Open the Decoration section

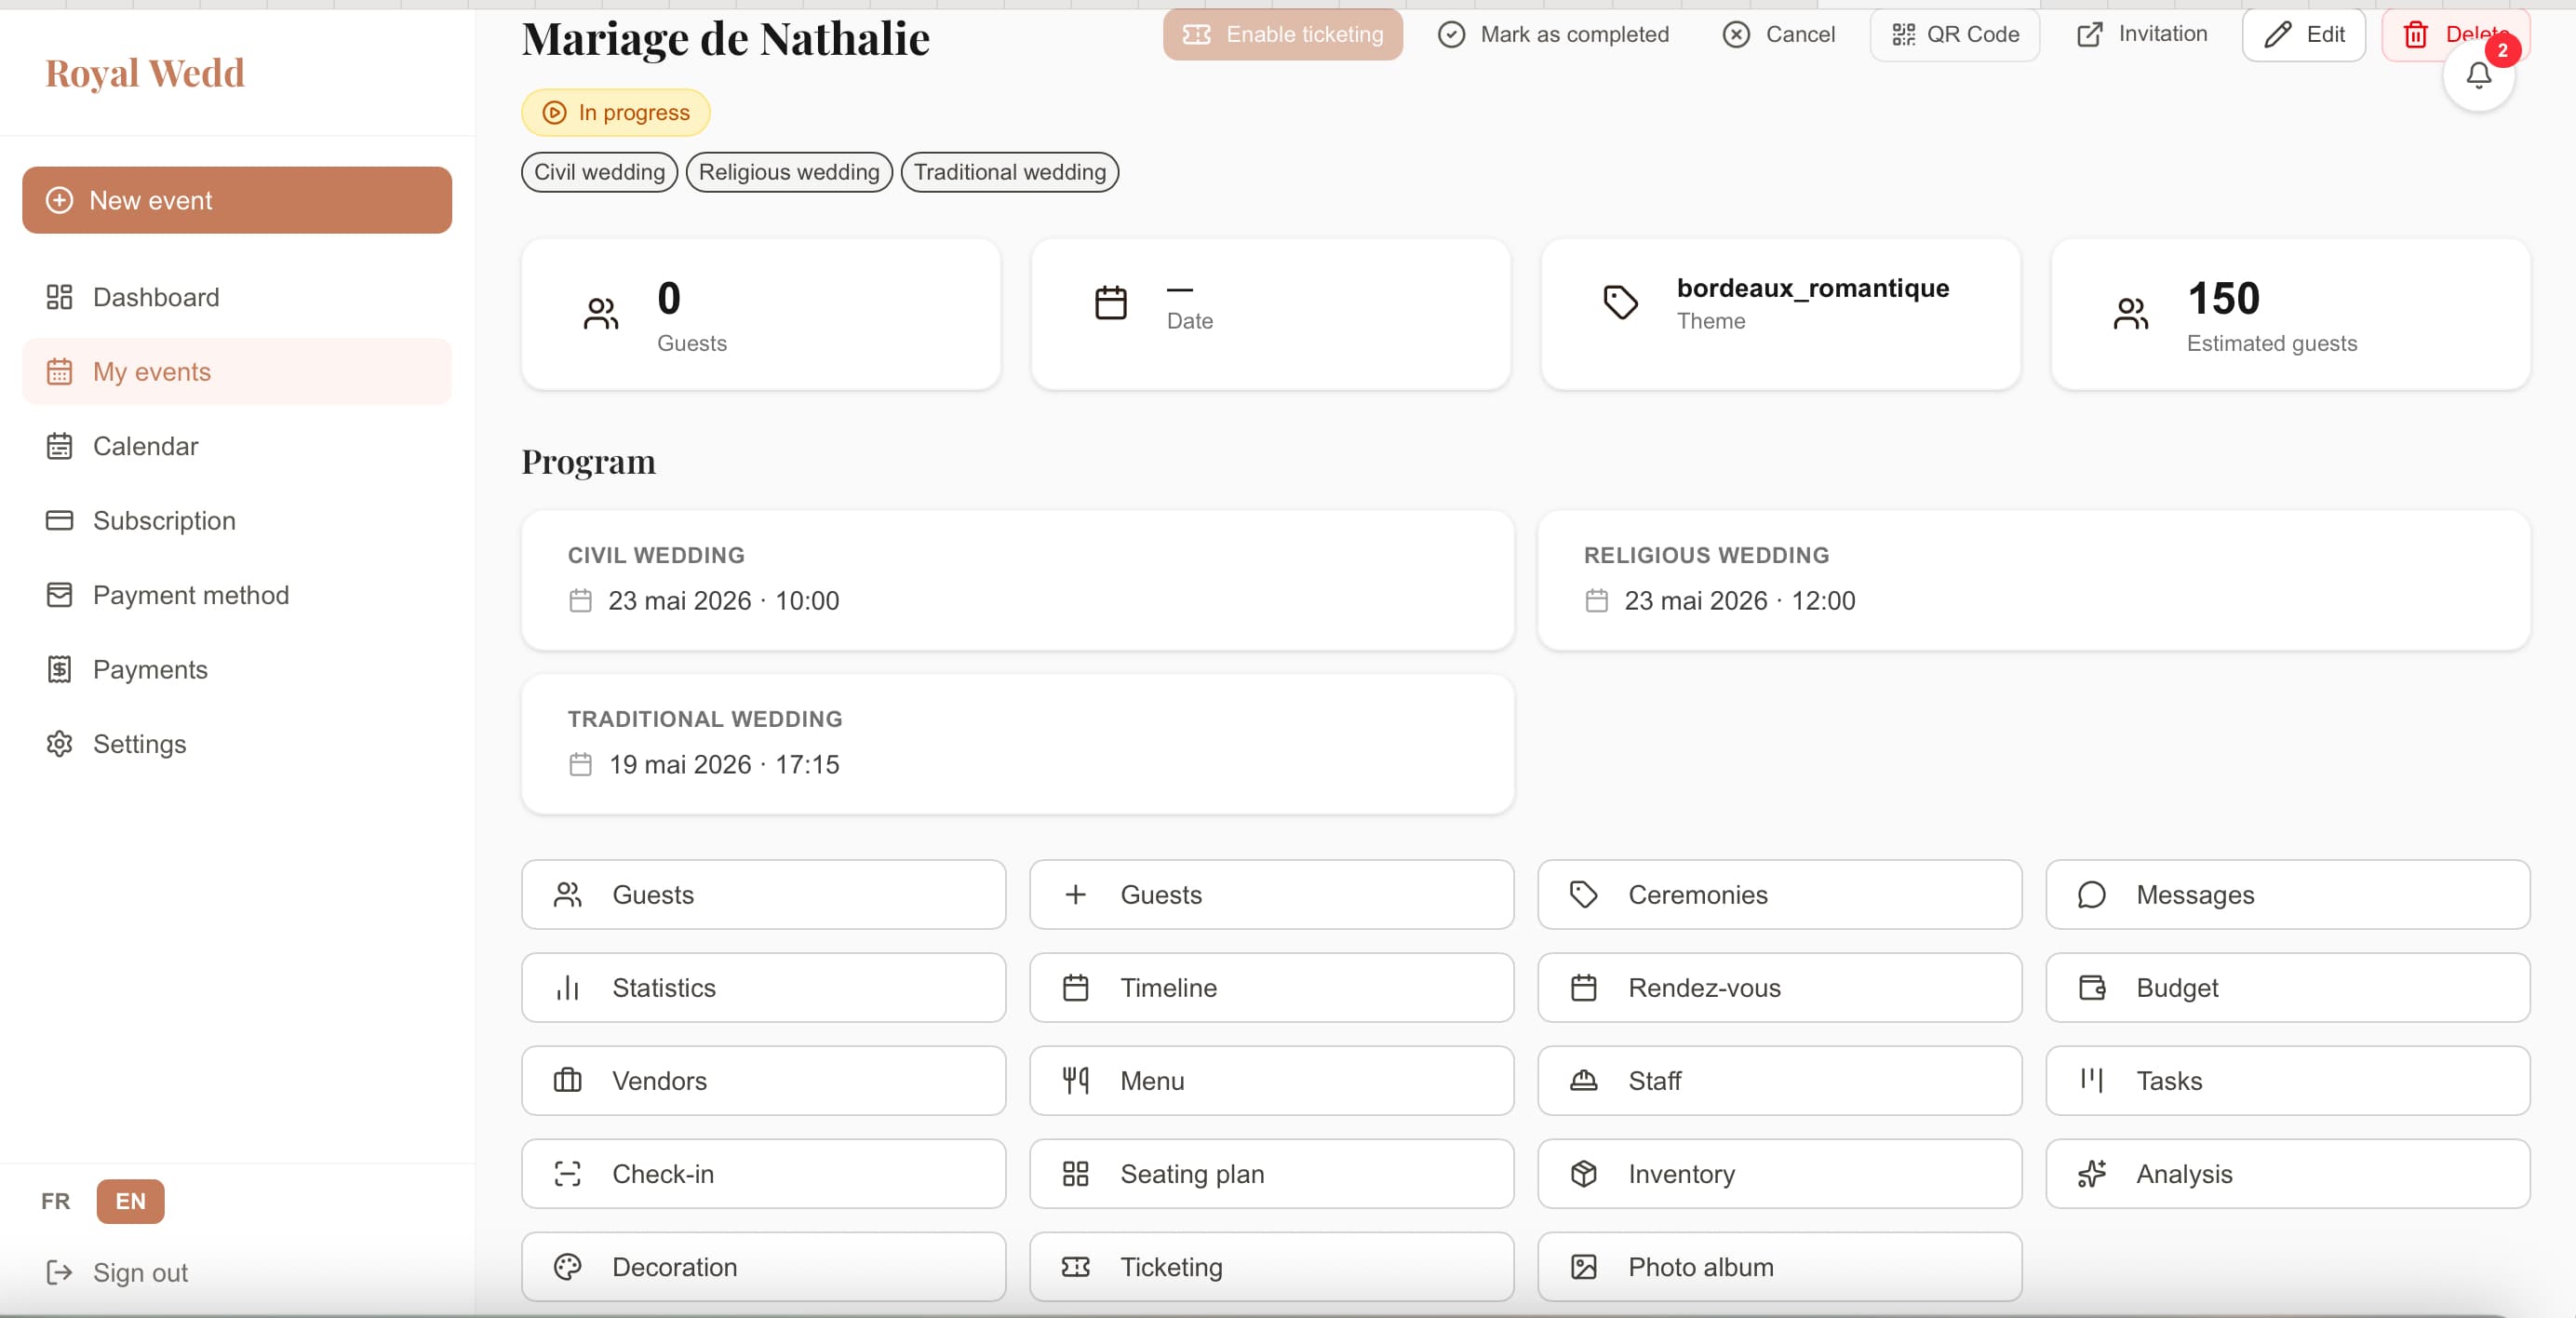click(x=763, y=1267)
